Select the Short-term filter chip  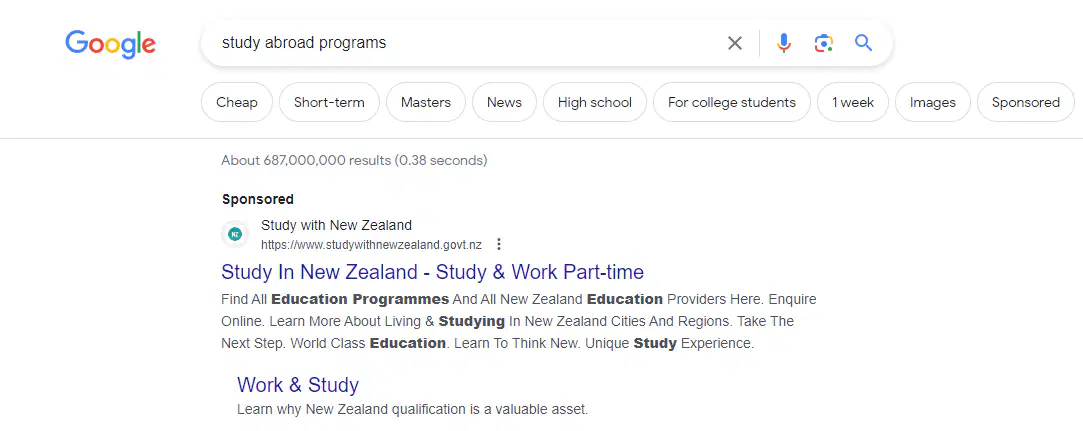click(329, 102)
